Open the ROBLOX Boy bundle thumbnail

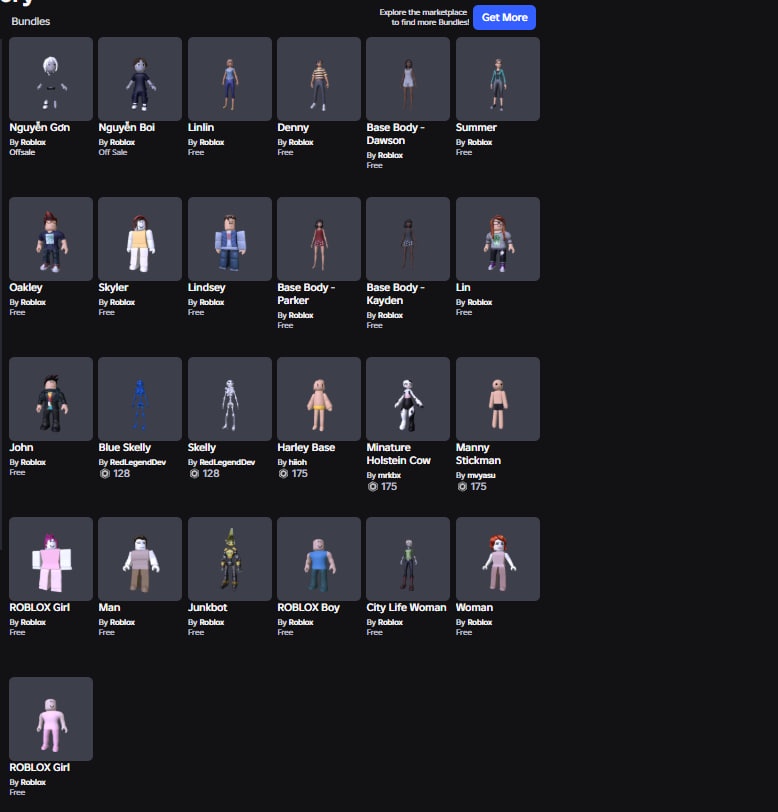click(x=319, y=559)
